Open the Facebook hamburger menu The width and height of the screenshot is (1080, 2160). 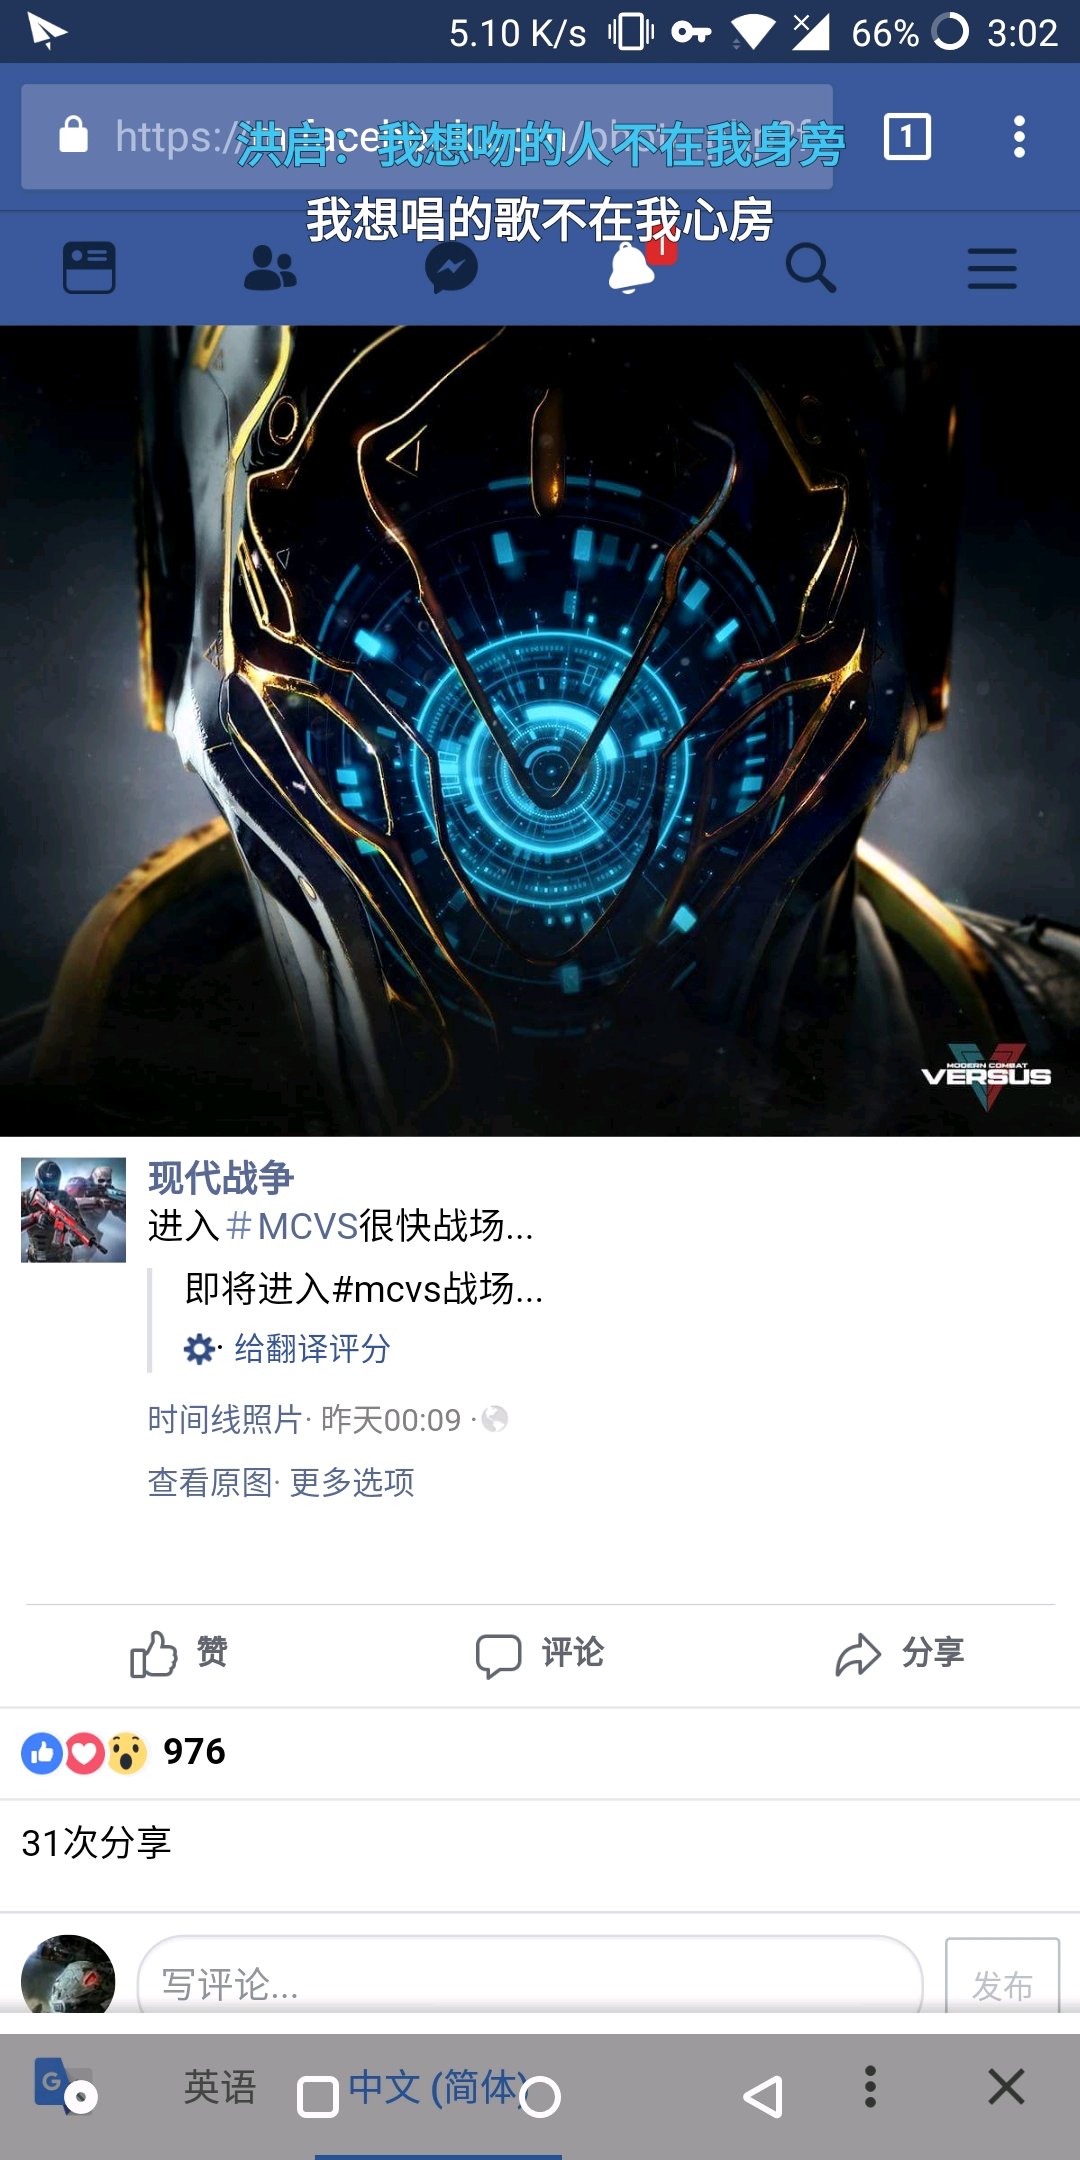coord(992,269)
